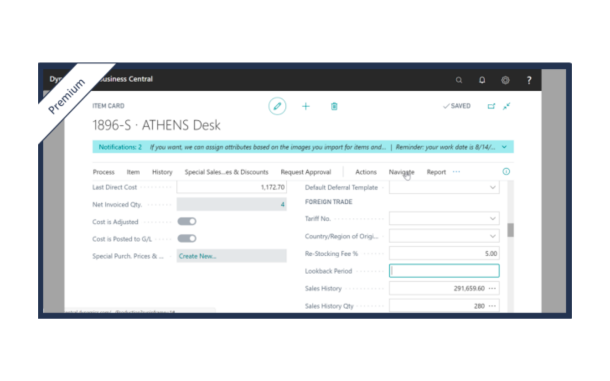
Task: Toggle the Cost is Posted to G/L switch
Action: (x=187, y=239)
